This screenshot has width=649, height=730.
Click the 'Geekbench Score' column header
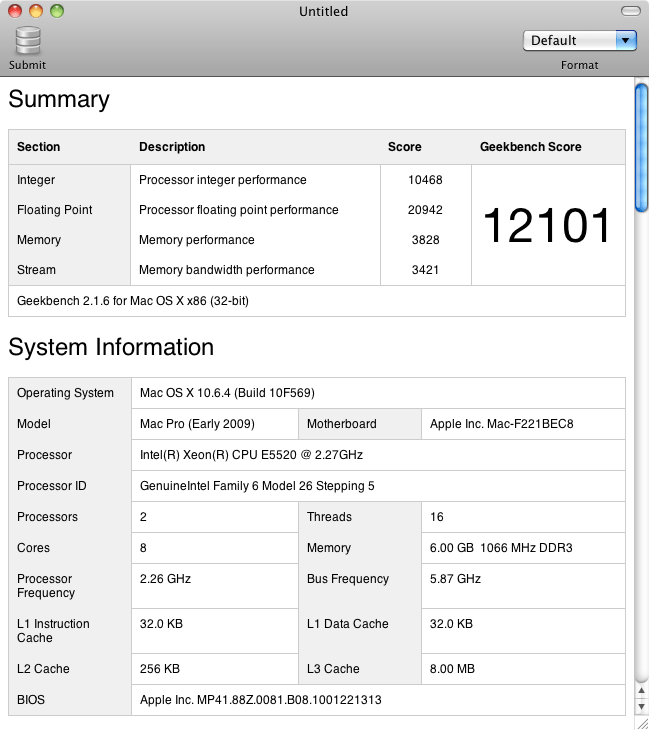click(x=531, y=147)
